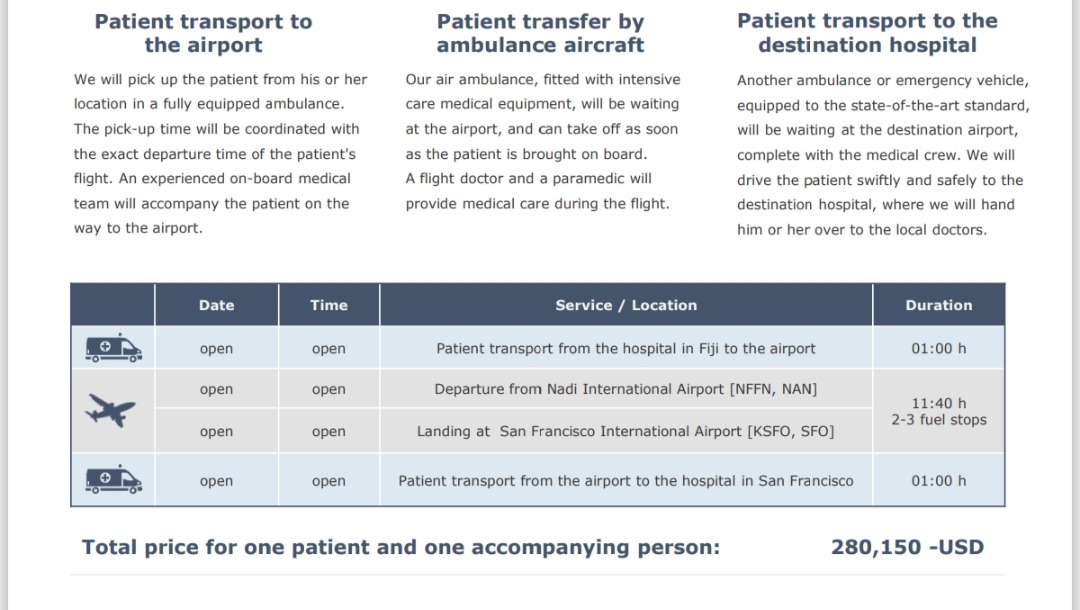
Task: Click the Service / Location column header
Action: 626,305
